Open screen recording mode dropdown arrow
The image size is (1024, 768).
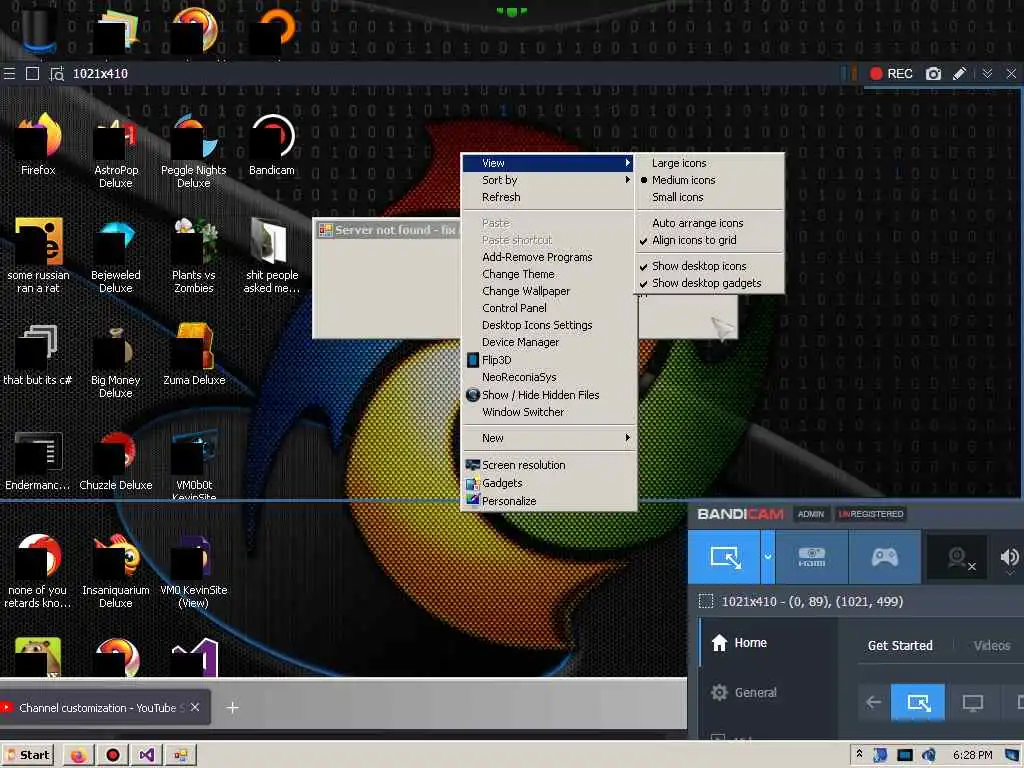click(768, 557)
